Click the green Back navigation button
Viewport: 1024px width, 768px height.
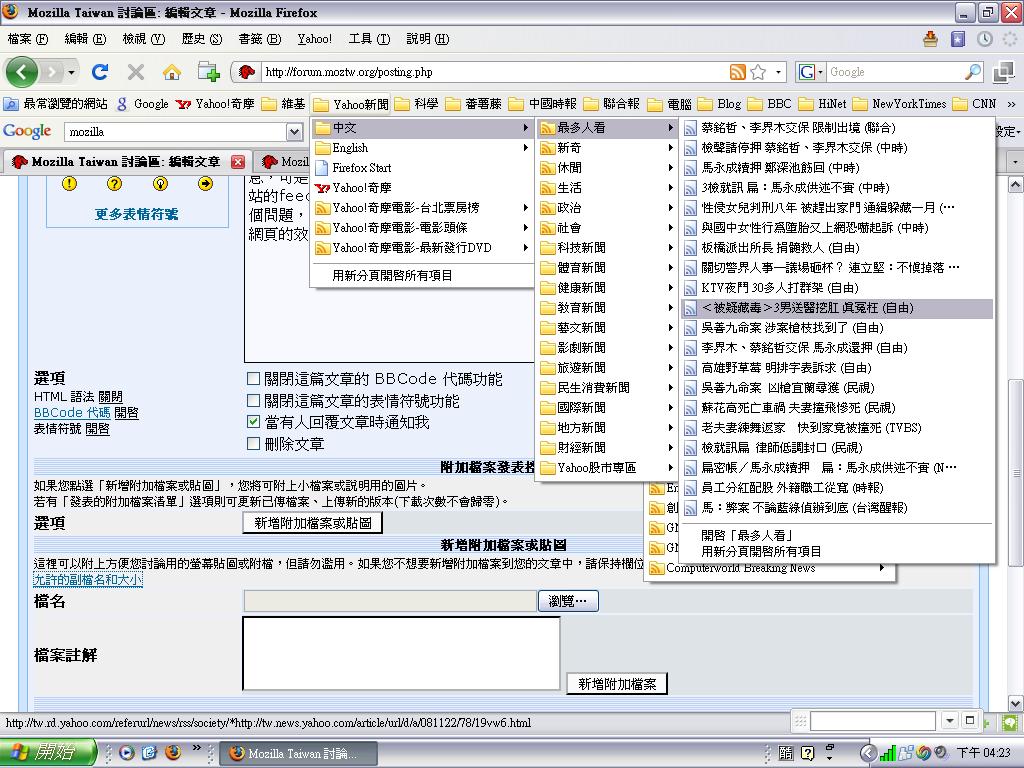point(22,72)
